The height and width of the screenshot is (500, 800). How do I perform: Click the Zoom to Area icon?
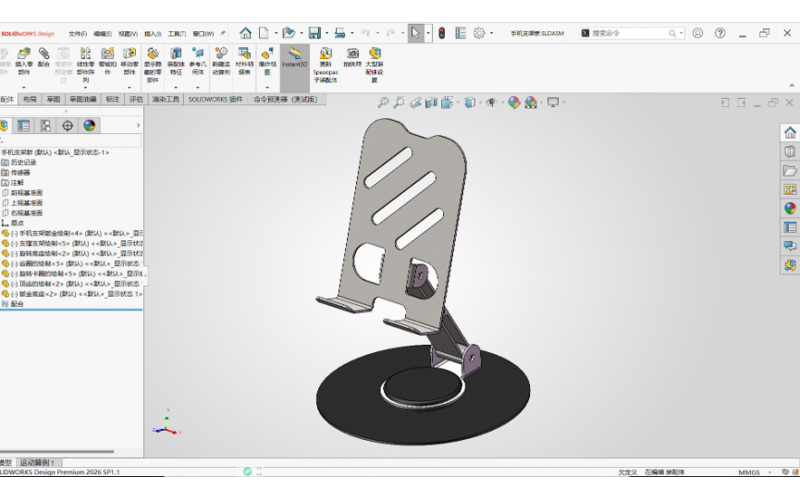click(398, 103)
